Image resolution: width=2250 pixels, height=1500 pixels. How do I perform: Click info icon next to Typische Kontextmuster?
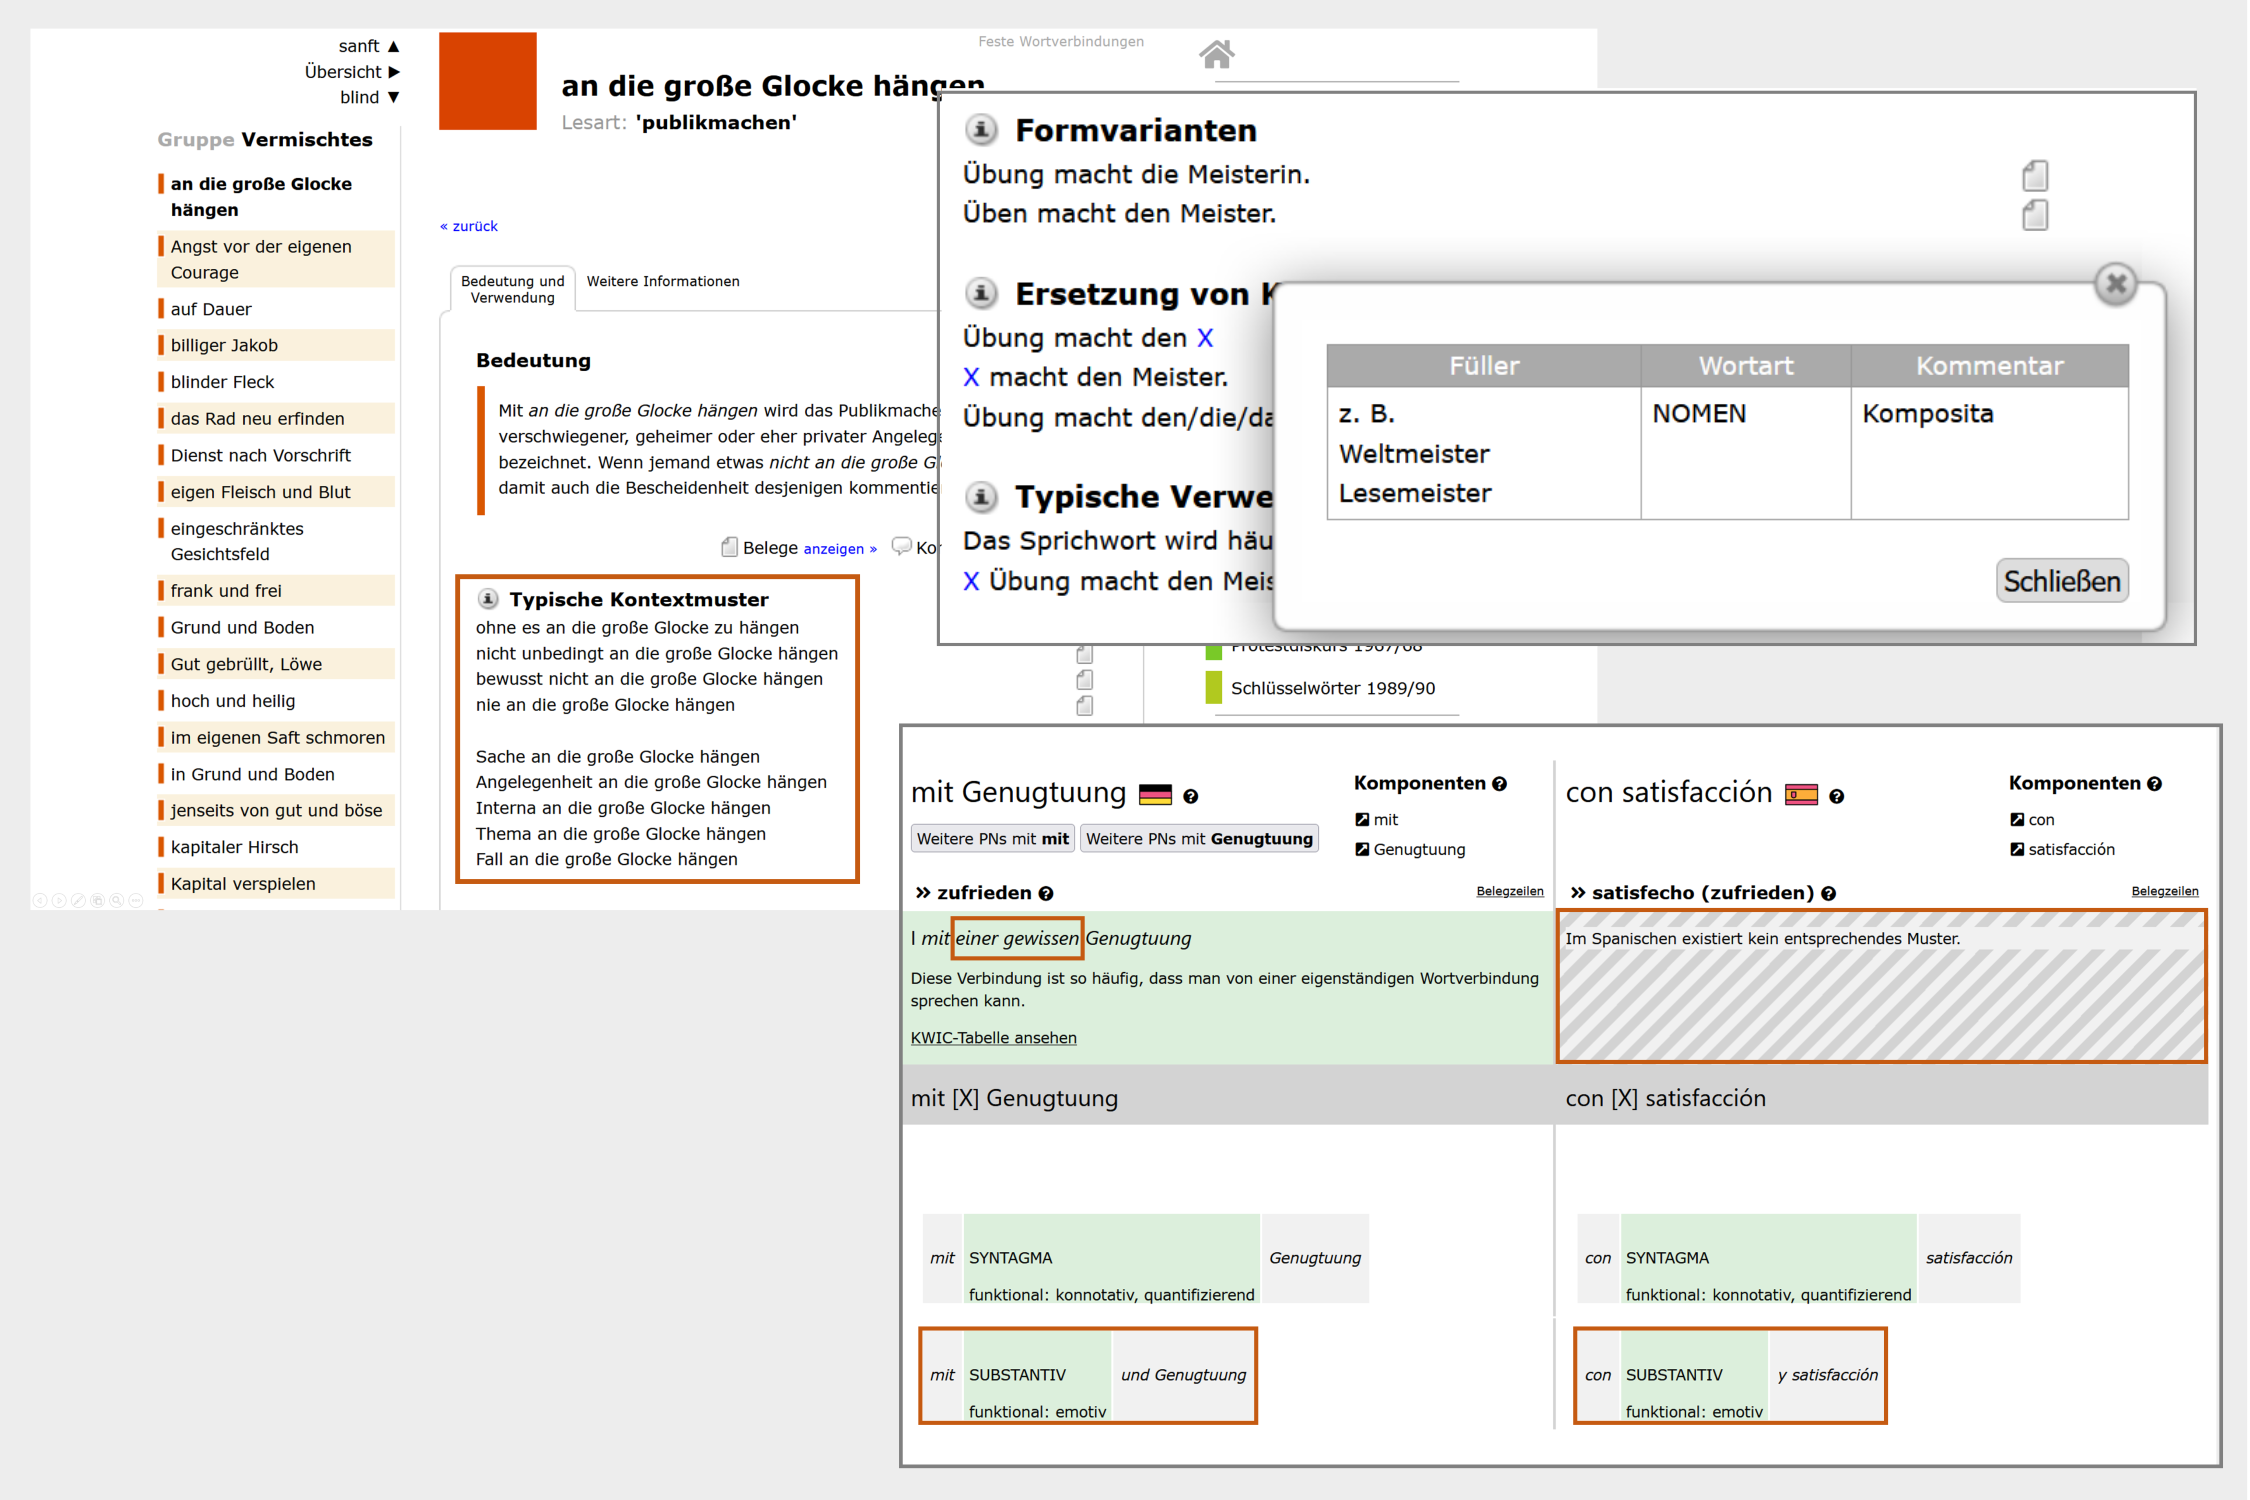(488, 599)
